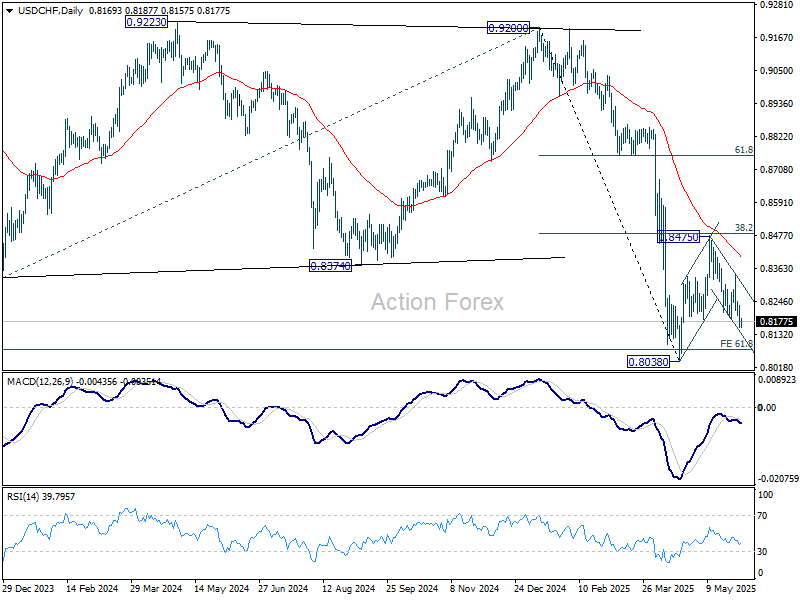Click the 29 Dec 2023 date label
Image resolution: width=800 pixels, height=600 pixels.
pos(27,590)
